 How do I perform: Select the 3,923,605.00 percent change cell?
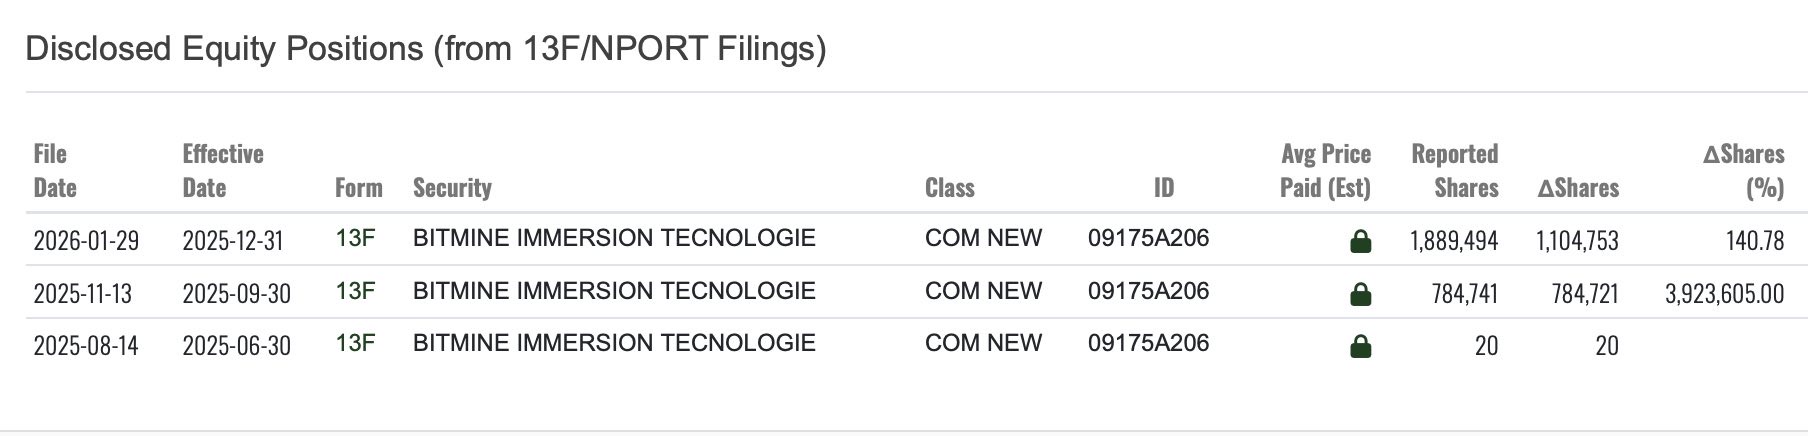1724,294
